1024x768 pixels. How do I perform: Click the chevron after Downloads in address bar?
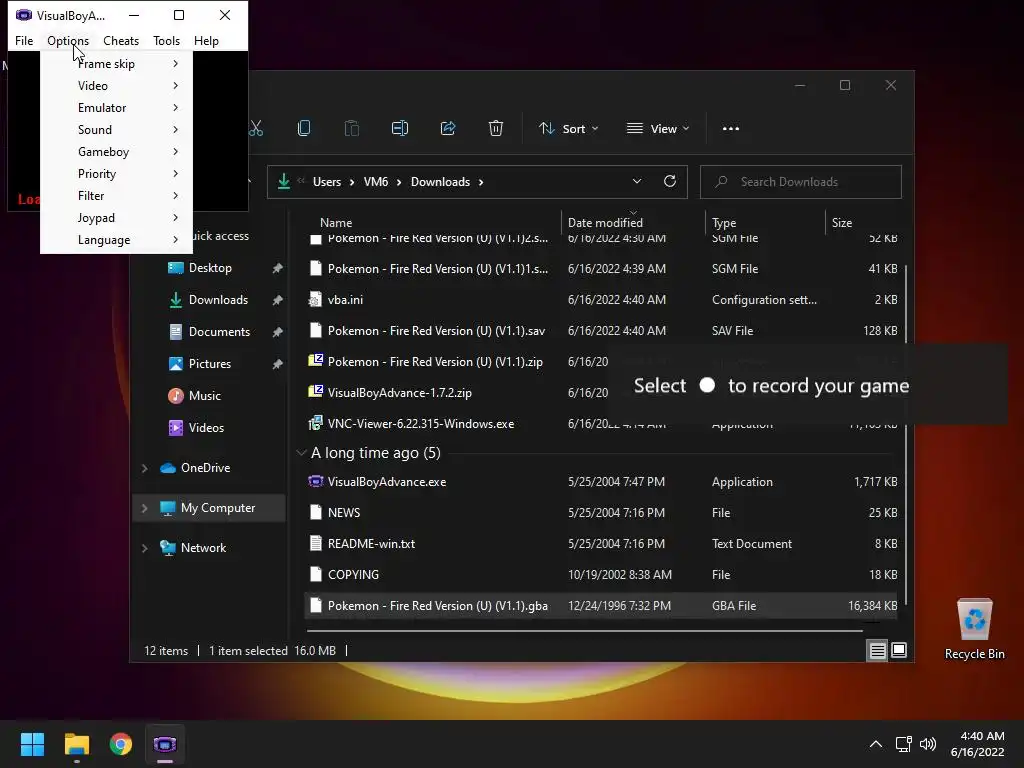click(x=481, y=182)
